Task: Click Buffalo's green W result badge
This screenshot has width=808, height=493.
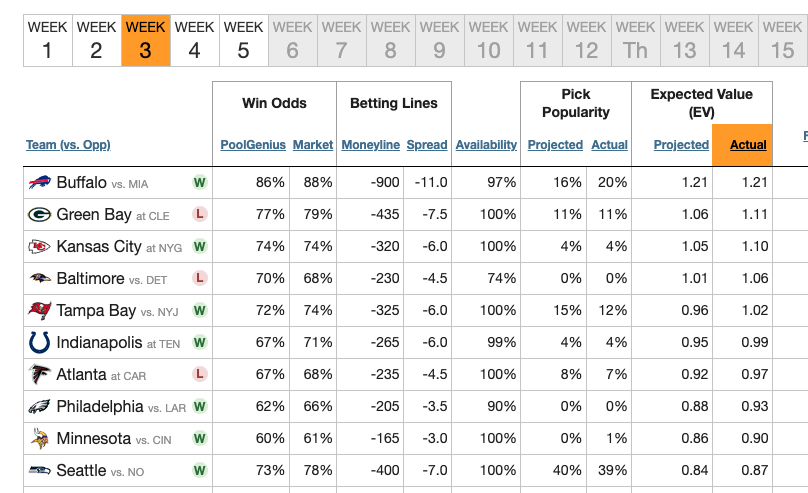Action: [200, 183]
